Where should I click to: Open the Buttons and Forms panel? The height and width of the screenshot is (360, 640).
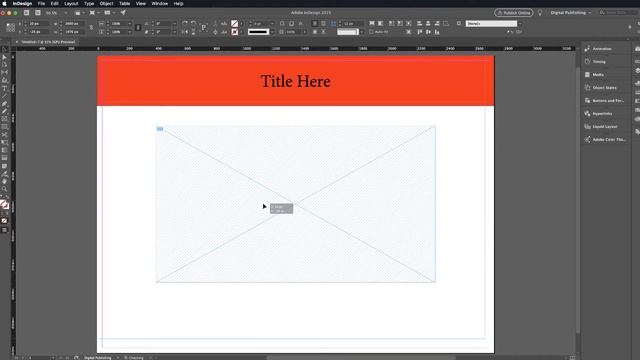click(606, 100)
